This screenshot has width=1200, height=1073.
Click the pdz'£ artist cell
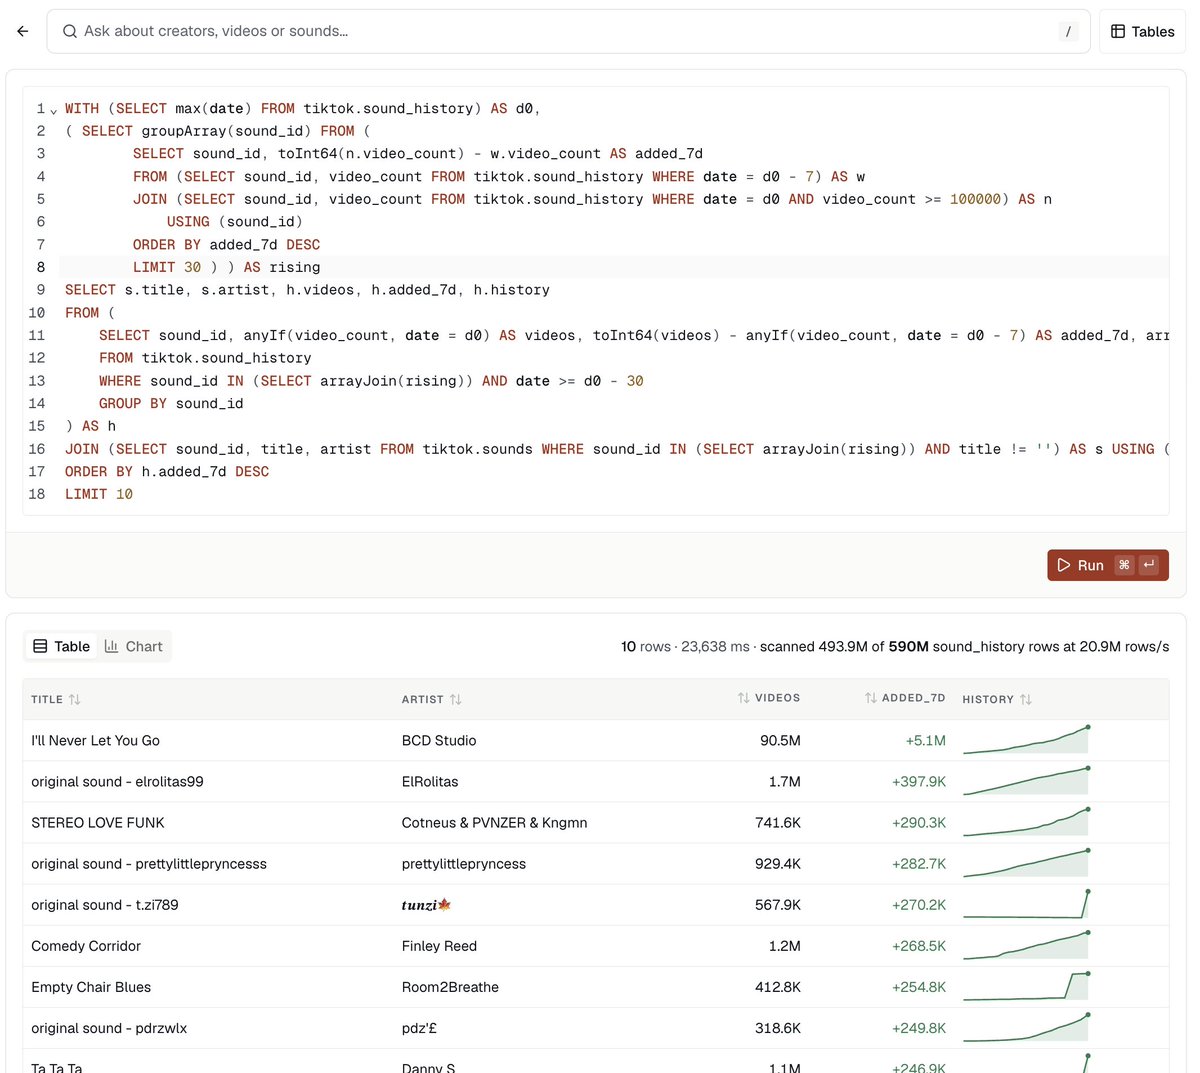(x=419, y=1027)
